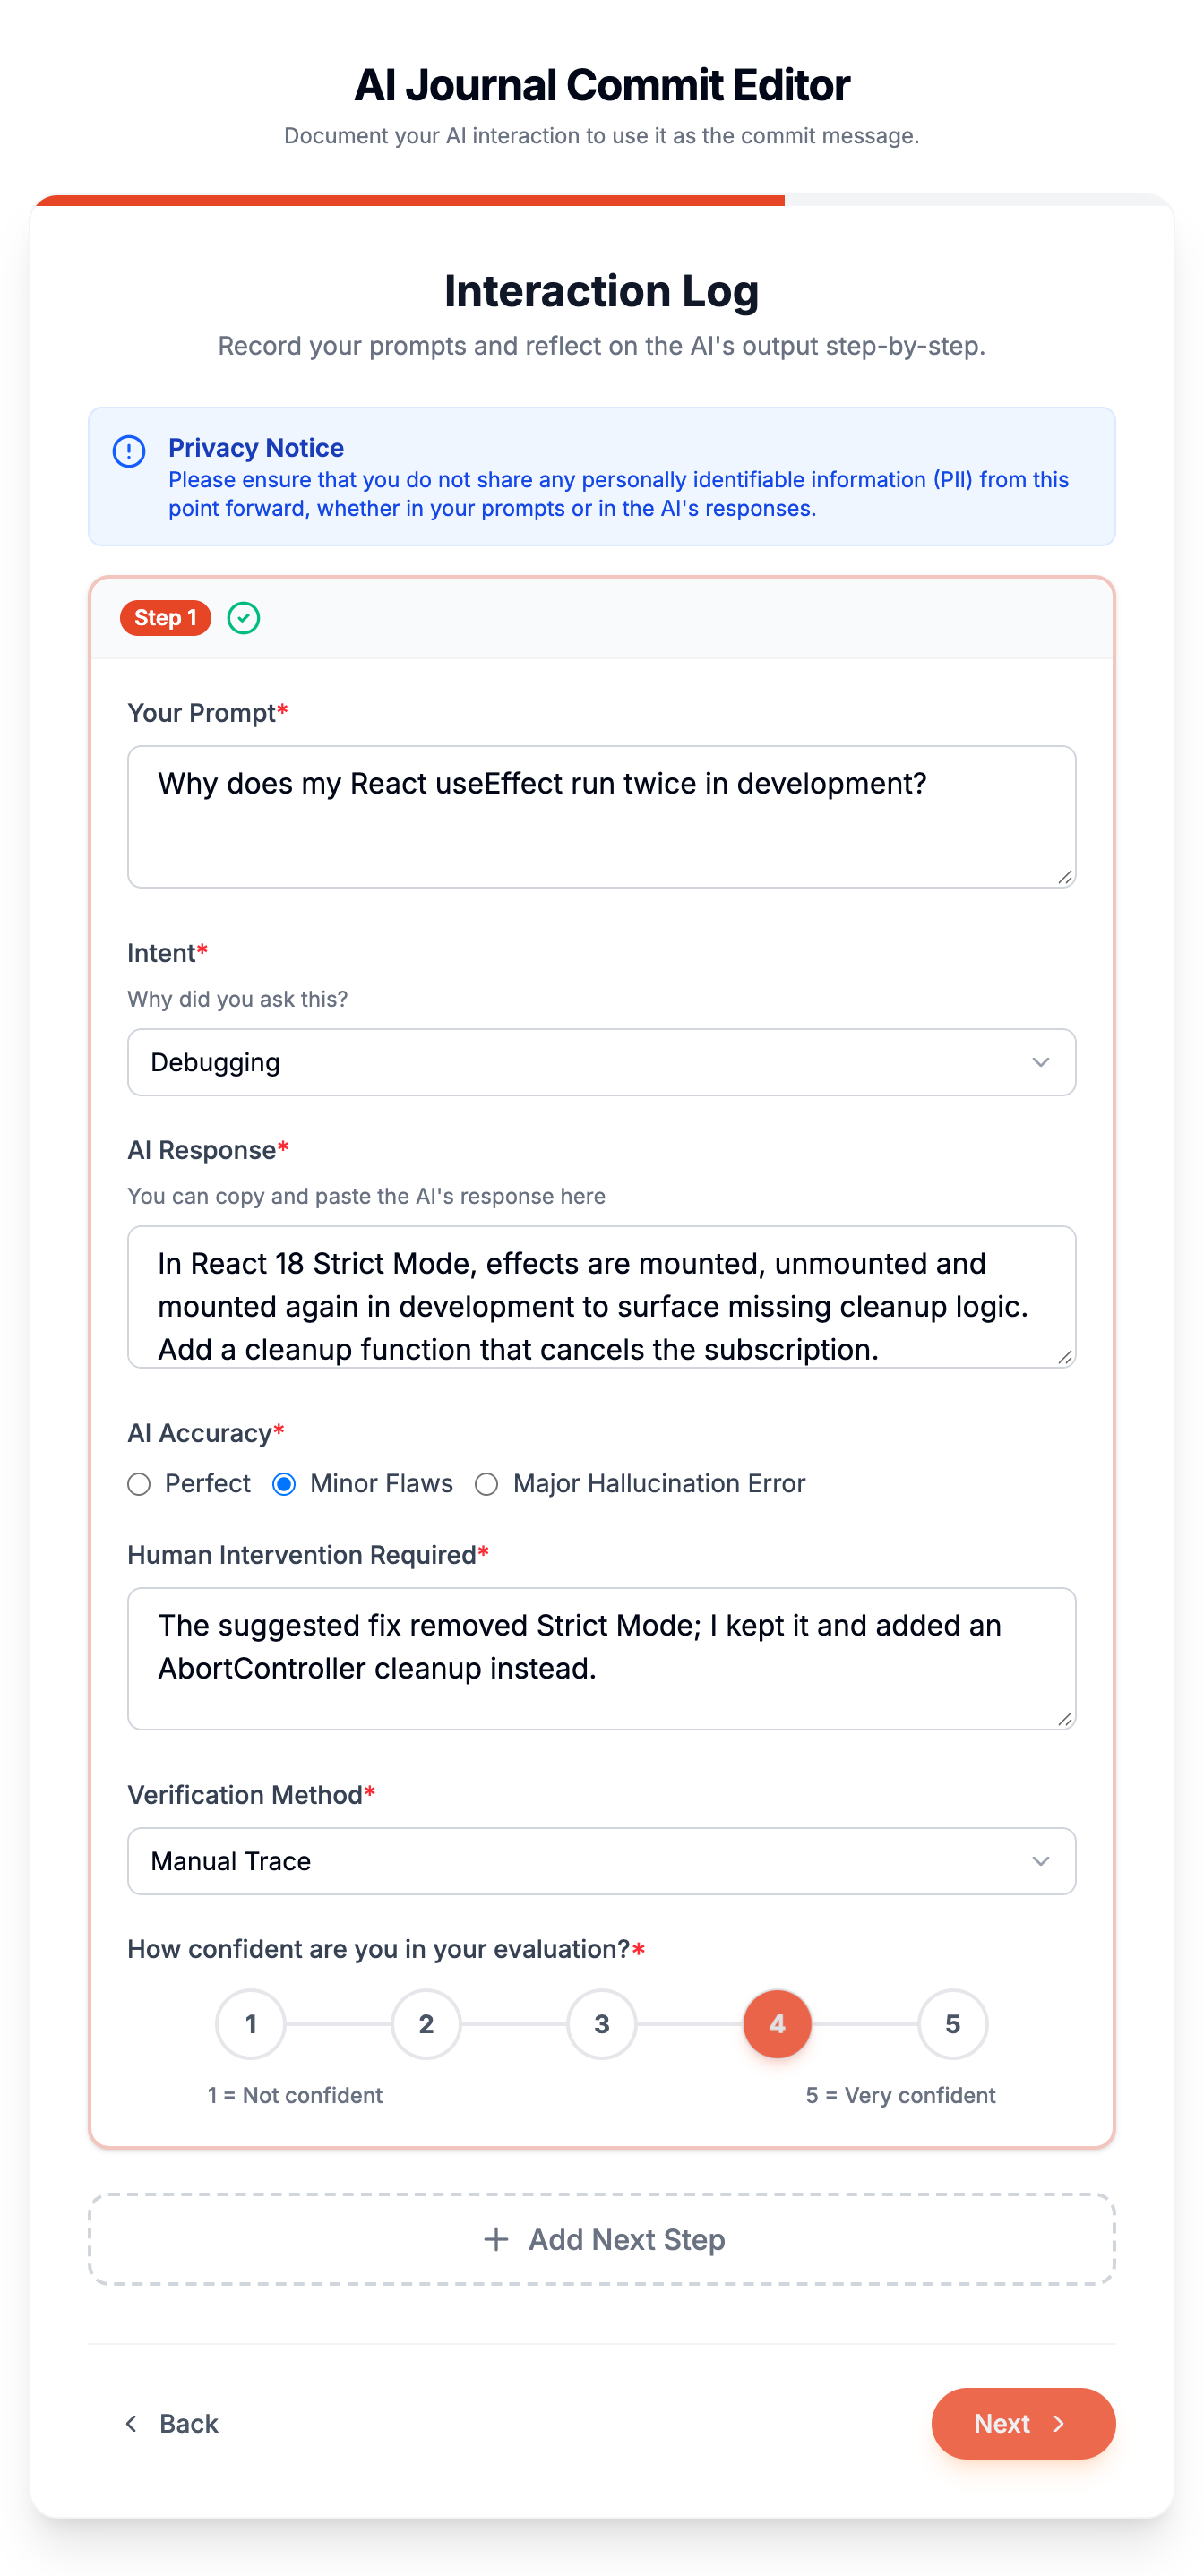The width and height of the screenshot is (1204, 2576).
Task: Click the Back left-arrow icon
Action: pyautogui.click(x=131, y=2423)
